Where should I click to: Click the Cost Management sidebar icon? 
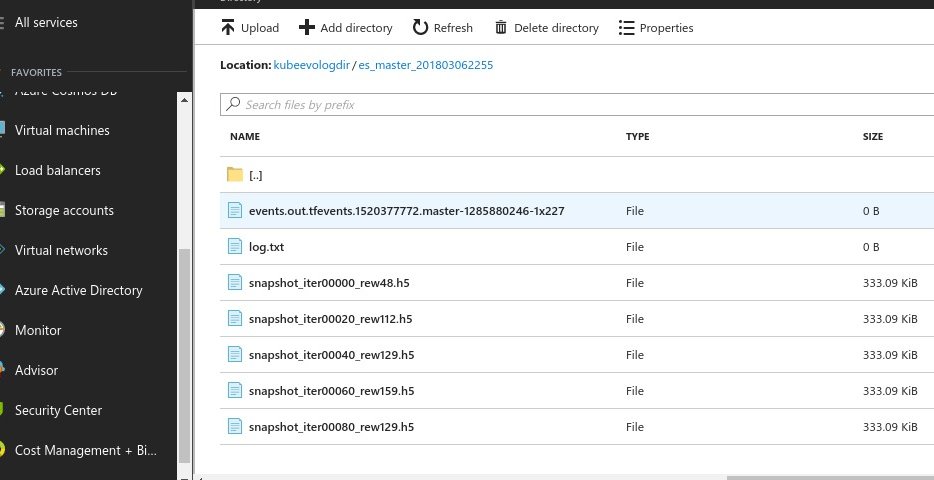2,450
